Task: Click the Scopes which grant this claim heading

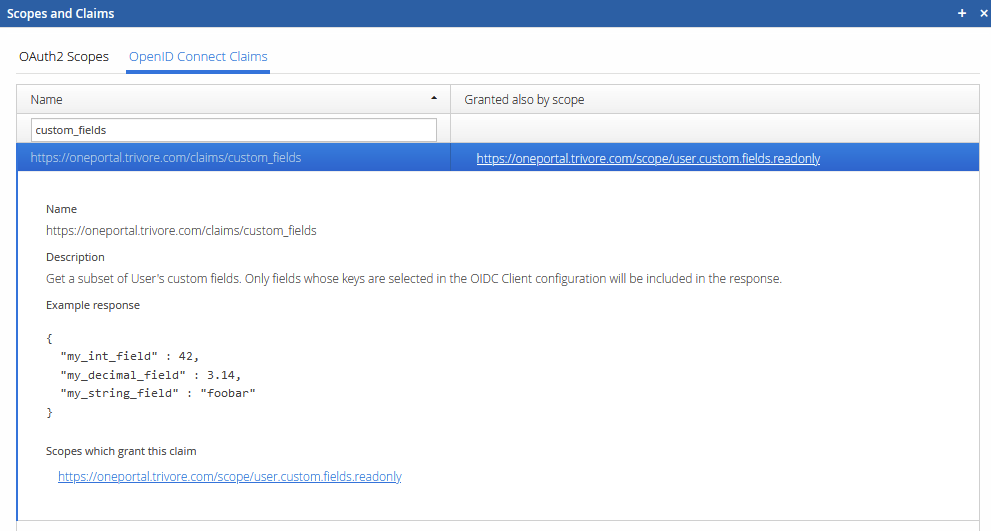Action: coord(128,451)
